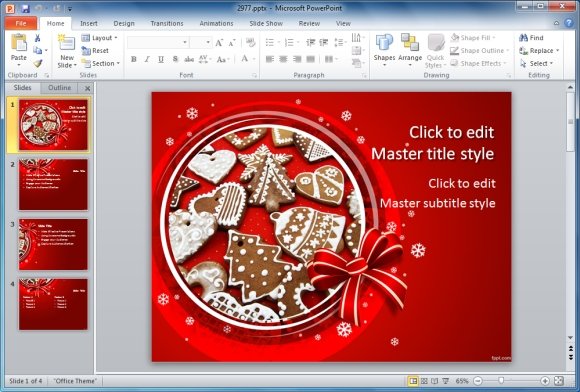Click the Increase List Level indent icon
This screenshot has height=392, width=580.
tap(324, 43)
